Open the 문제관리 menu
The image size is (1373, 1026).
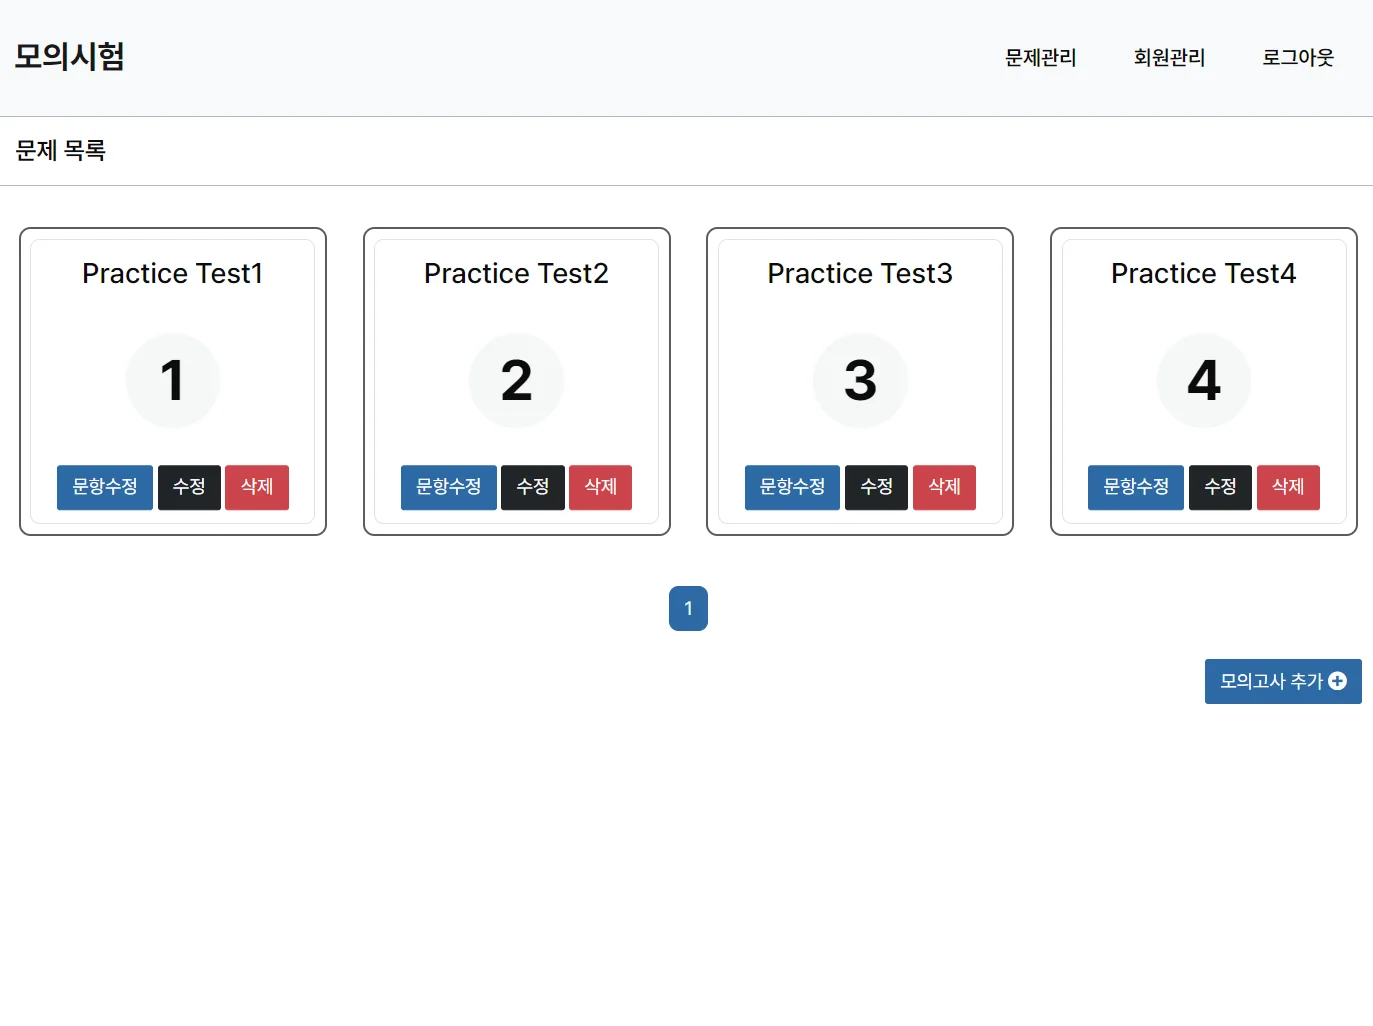tap(1040, 58)
